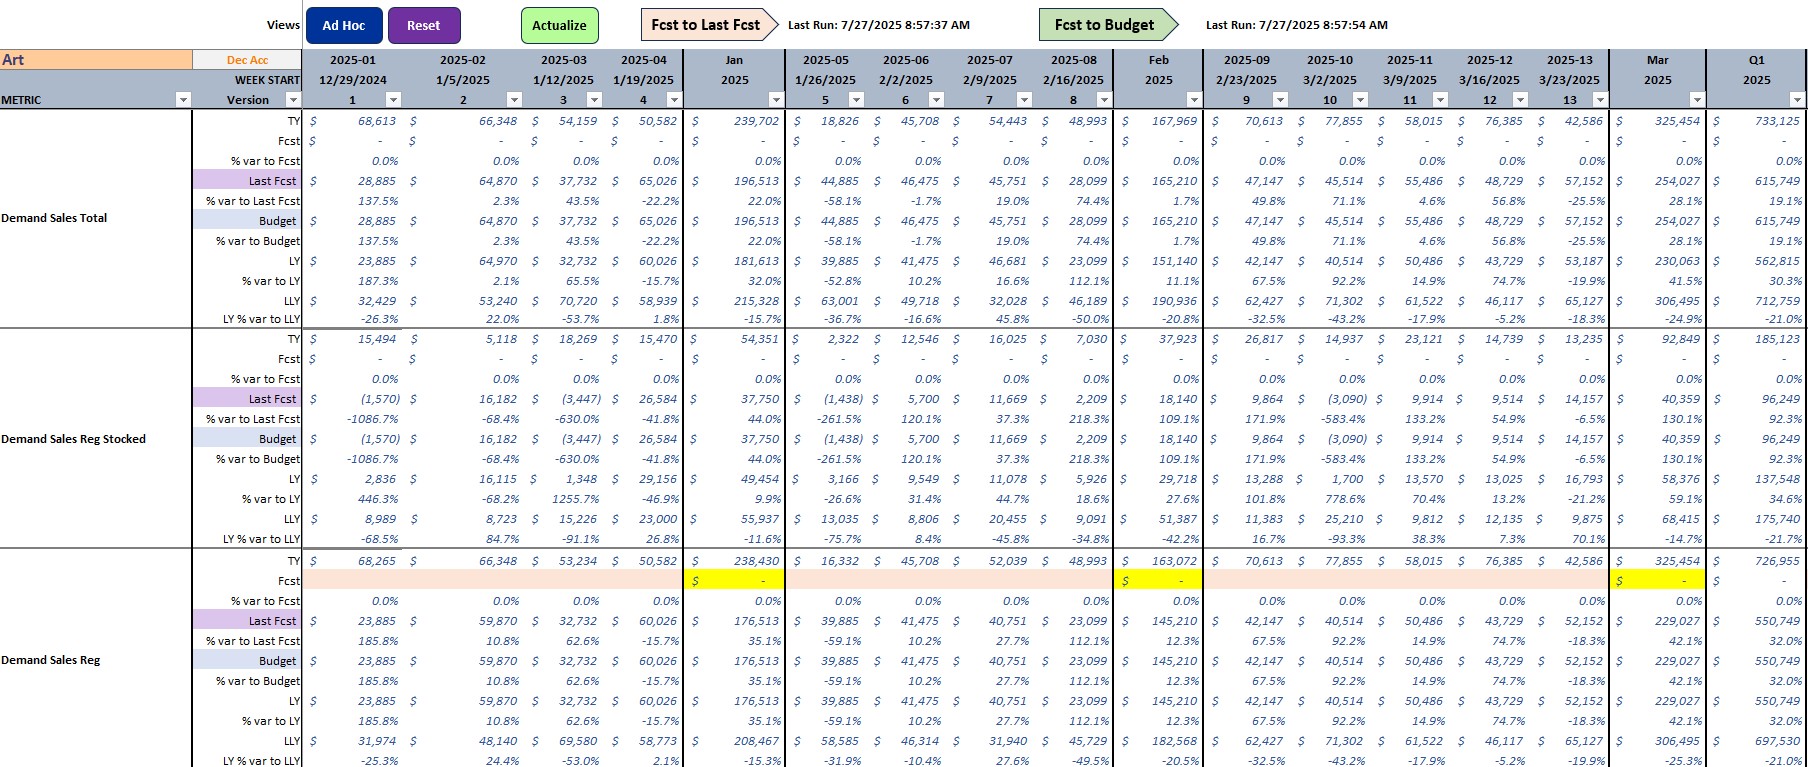This screenshot has height=767, width=1808.
Task: Select the cell showing 92,849
Action: (x=1658, y=339)
